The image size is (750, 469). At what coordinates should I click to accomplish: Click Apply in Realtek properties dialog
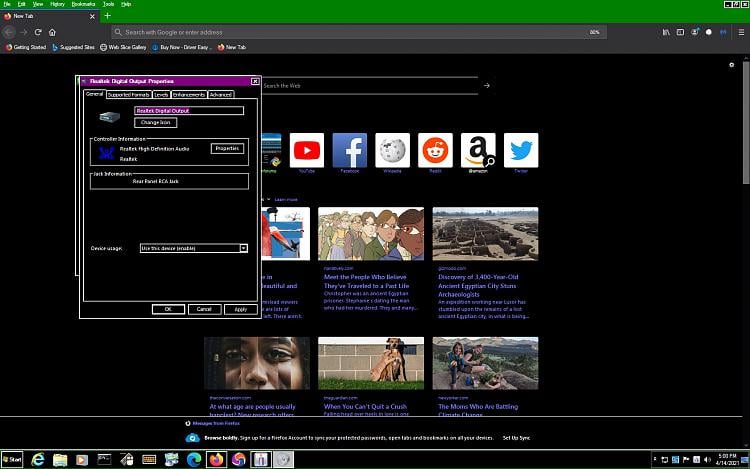[241, 309]
